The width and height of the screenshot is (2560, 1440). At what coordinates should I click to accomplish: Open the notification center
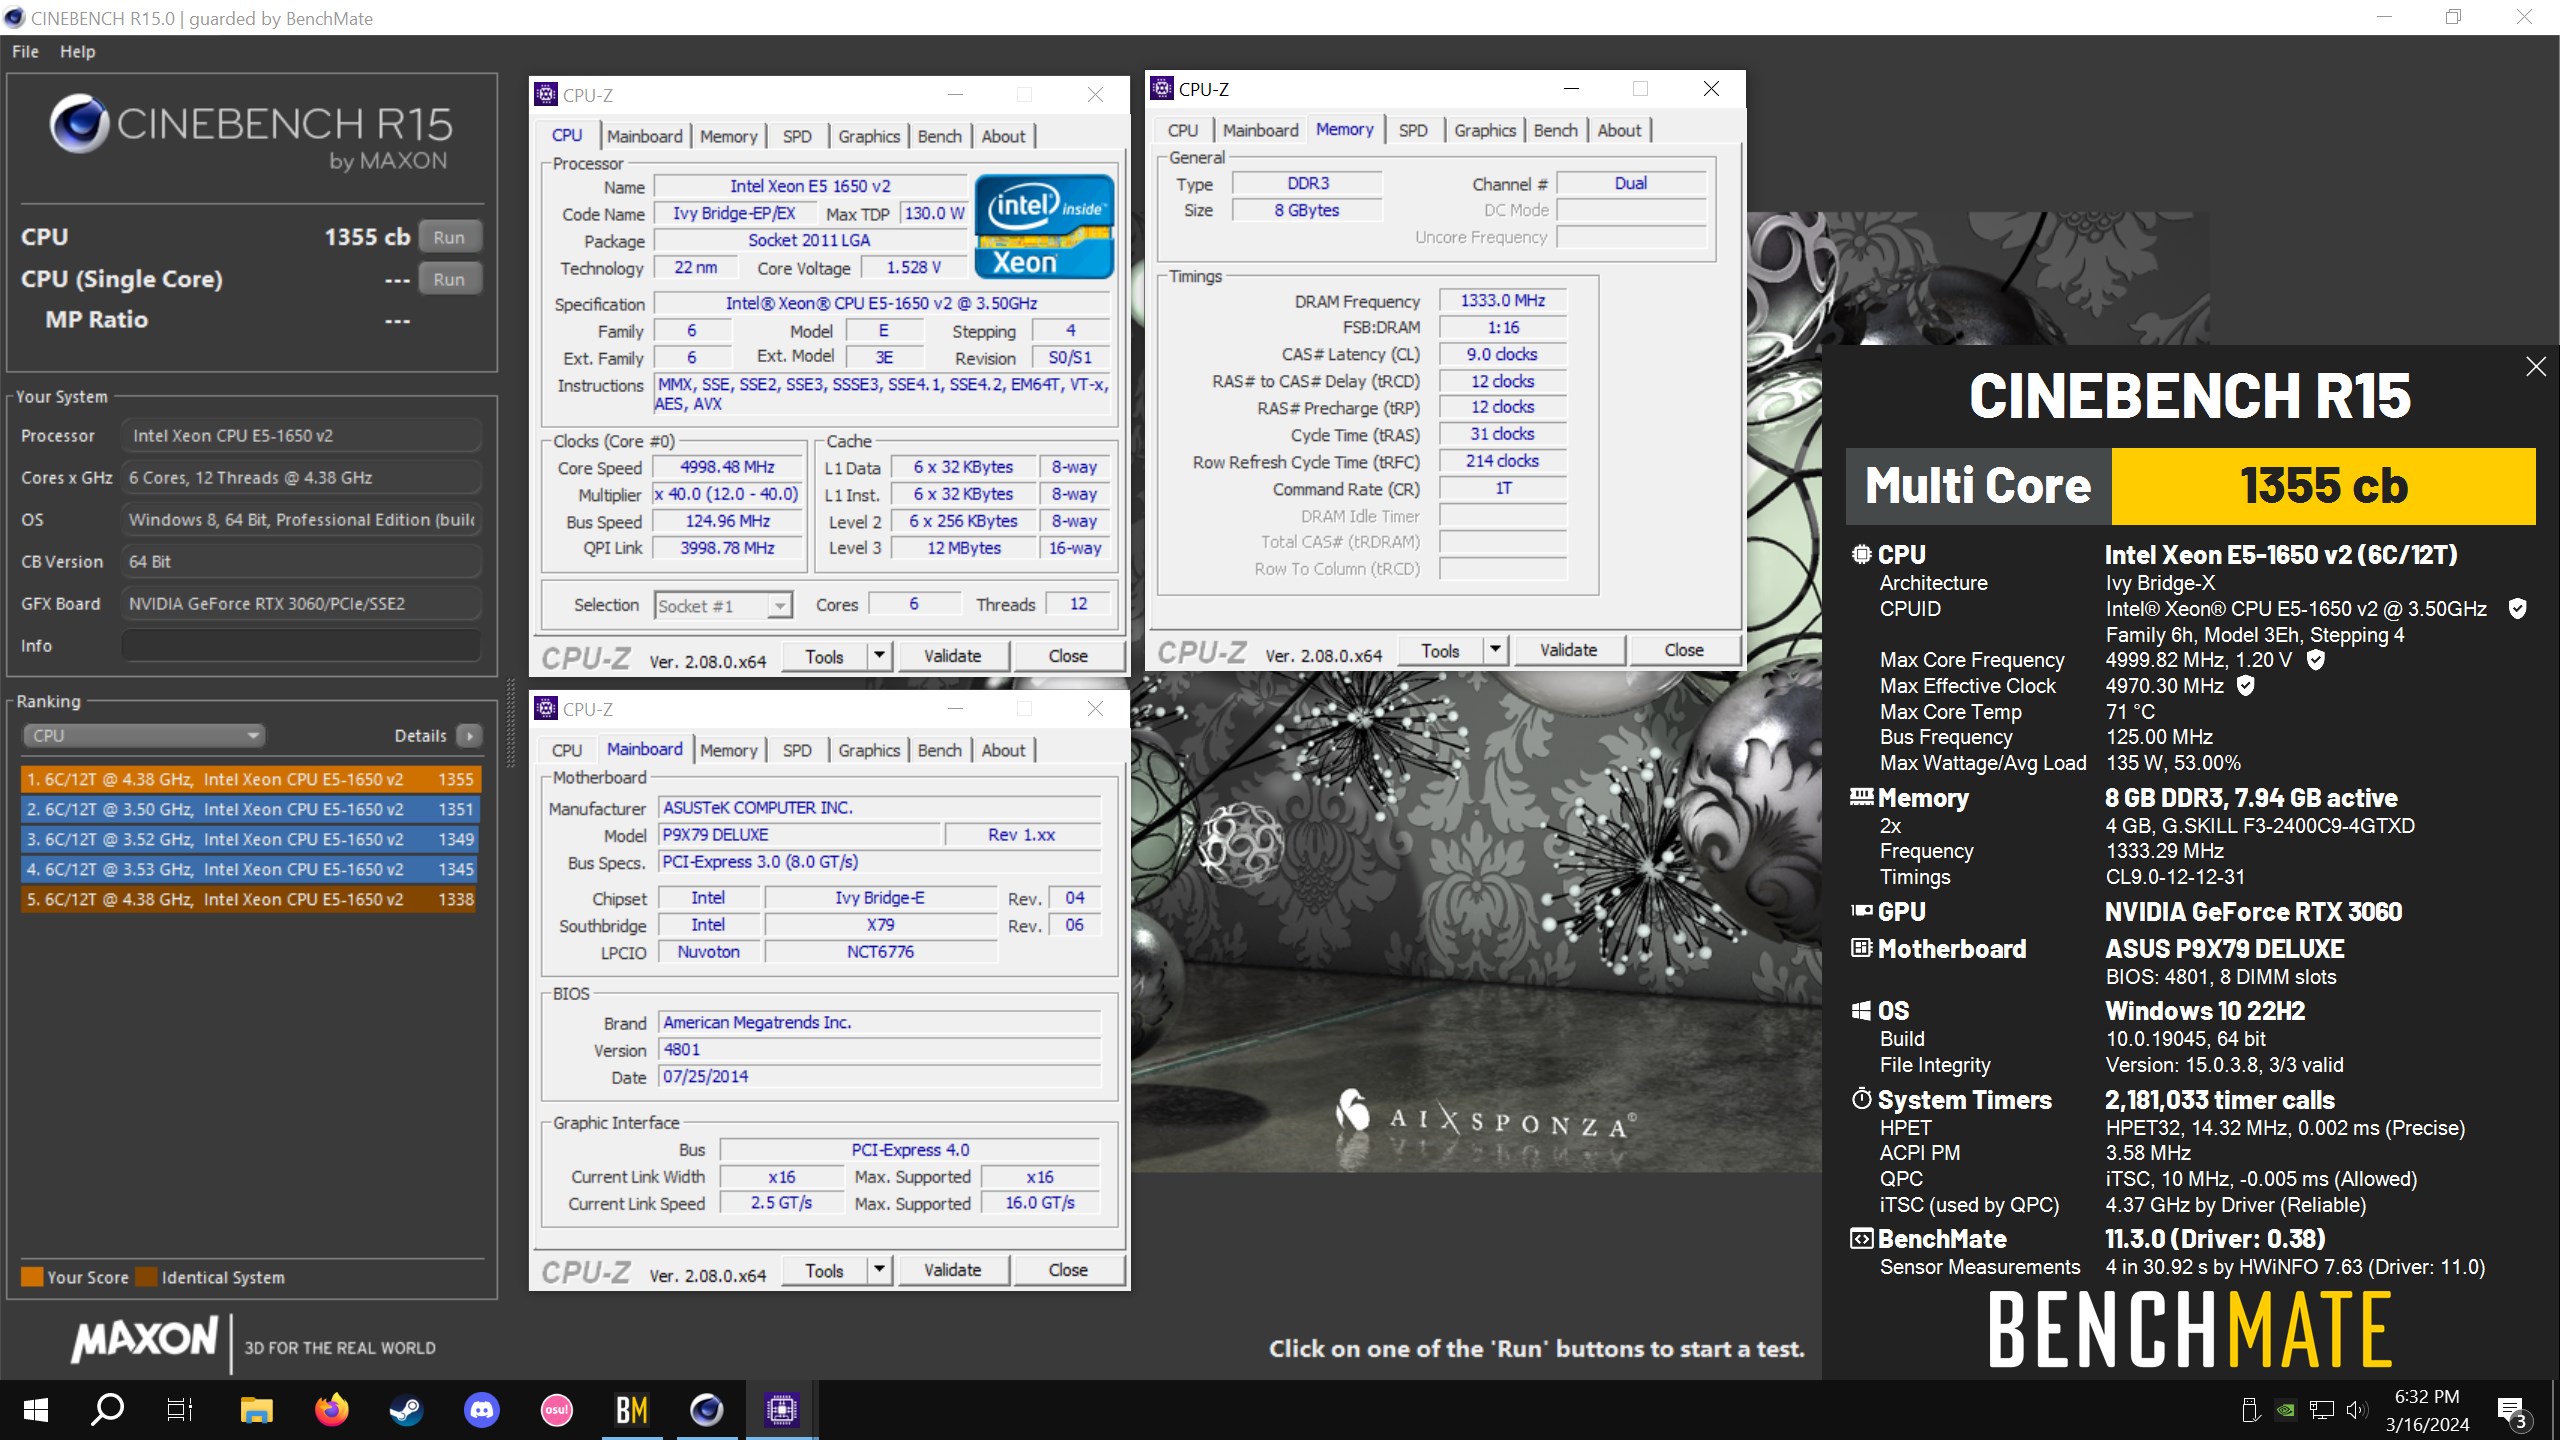pyautogui.click(x=2511, y=1411)
